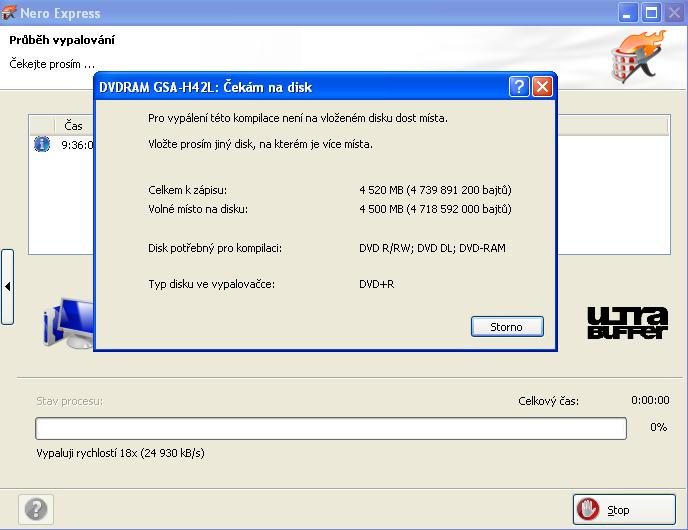The width and height of the screenshot is (688, 530).
Task: Click the 0:00:00 total time value
Action: (650, 400)
